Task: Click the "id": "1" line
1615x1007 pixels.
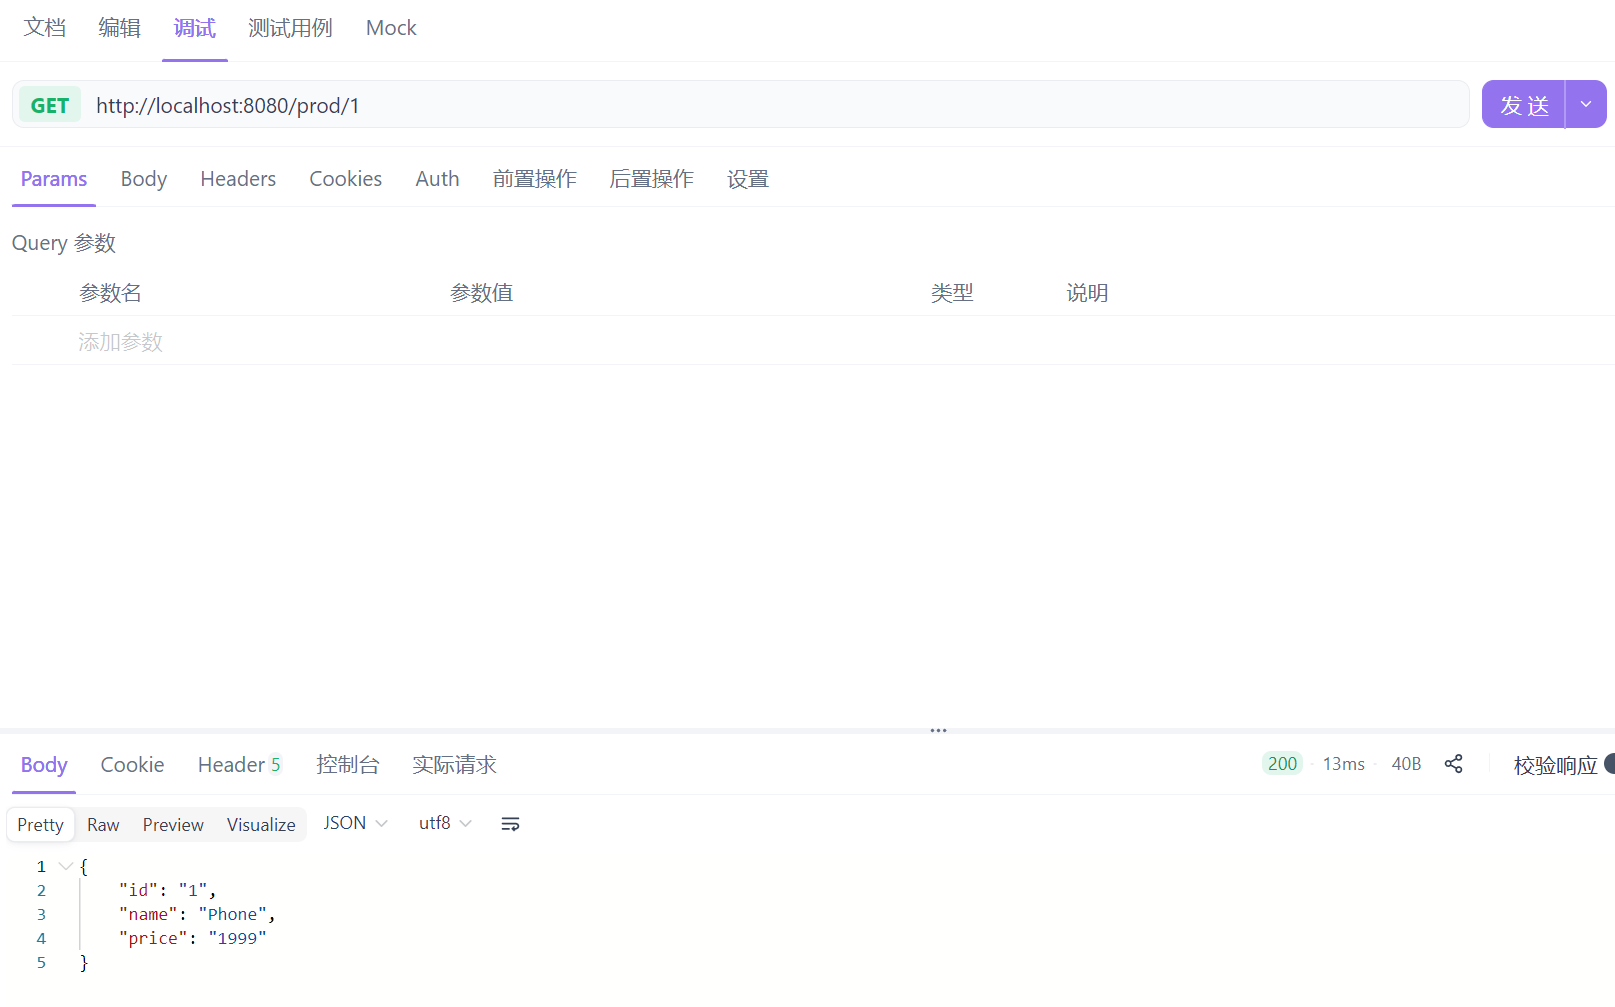Action: 168,890
